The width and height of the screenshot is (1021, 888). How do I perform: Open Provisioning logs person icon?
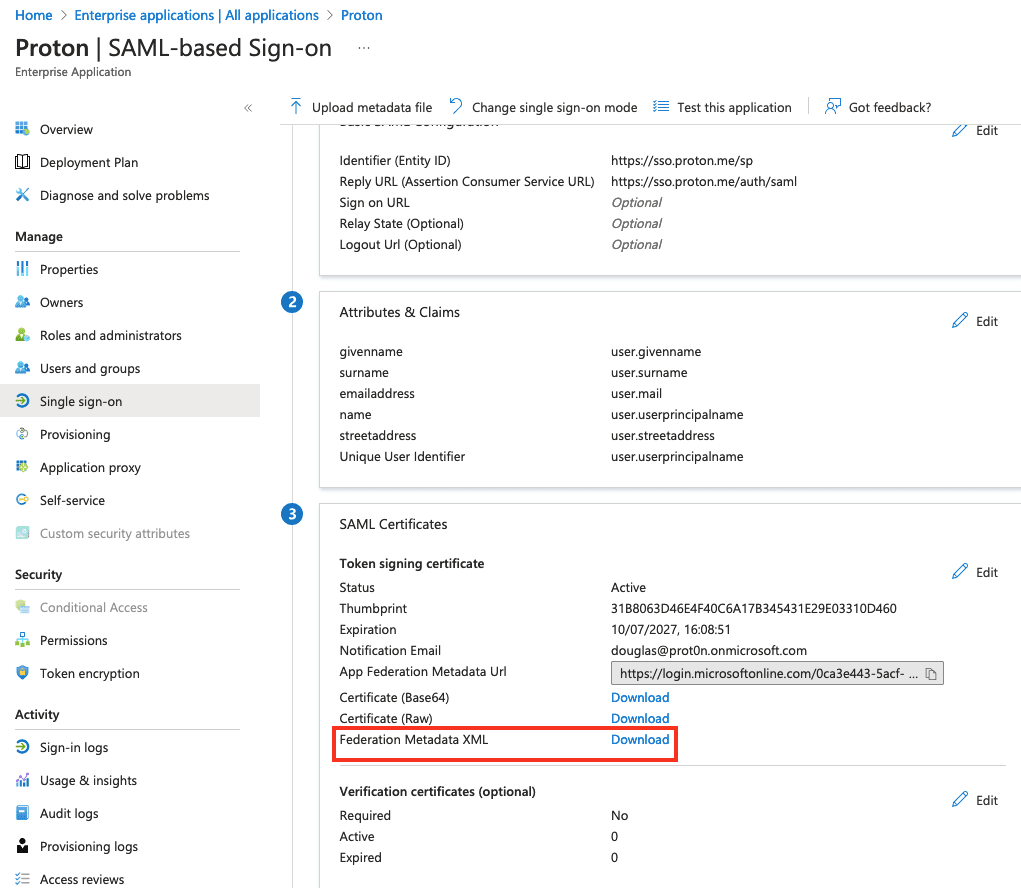(x=22, y=846)
